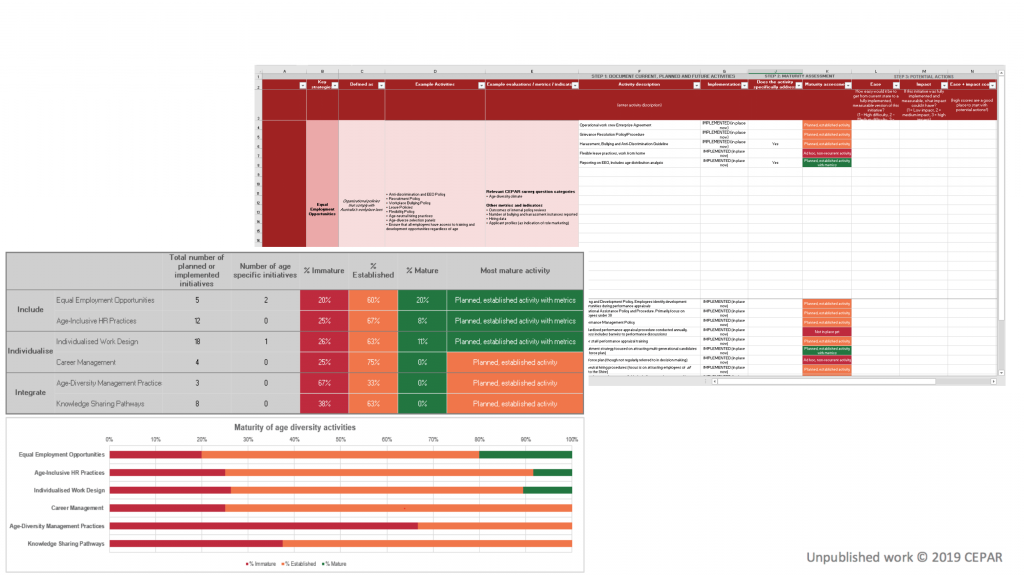This screenshot has height=576, width=1024.
Task: Open the Defined as column filter arrow
Action: (x=381, y=86)
